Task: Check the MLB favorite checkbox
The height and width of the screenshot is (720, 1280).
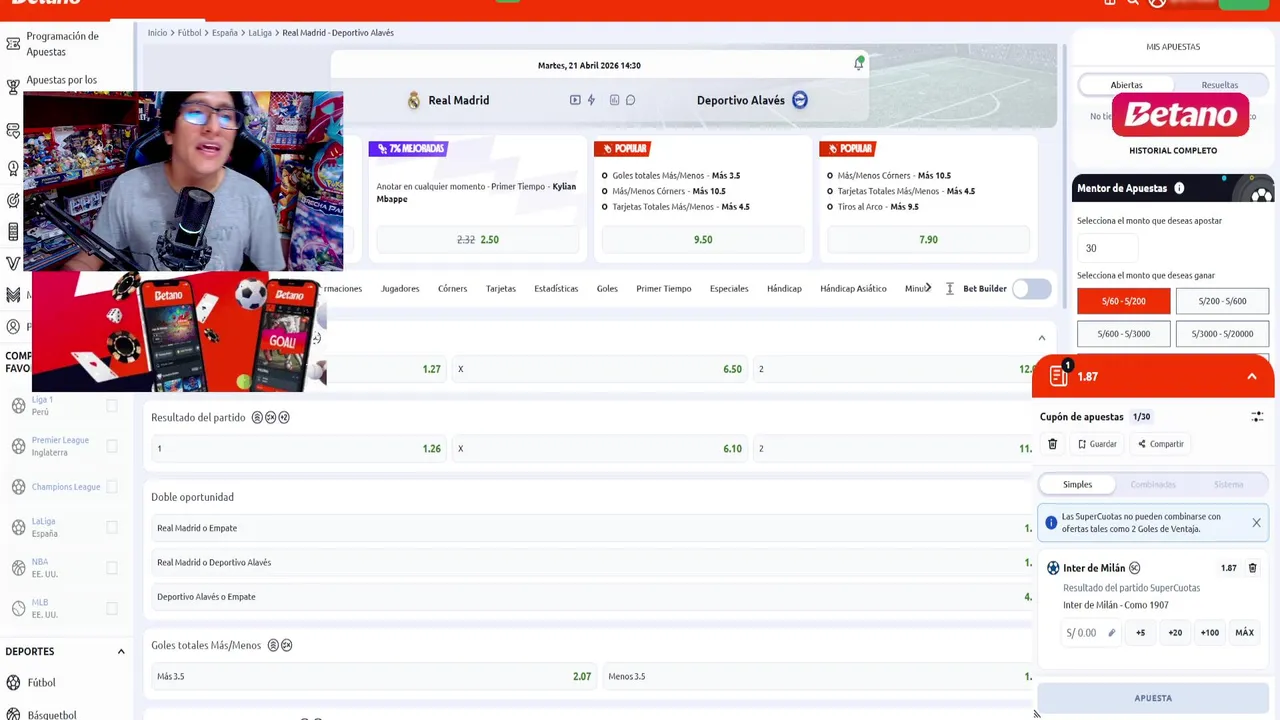Action: pos(112,608)
